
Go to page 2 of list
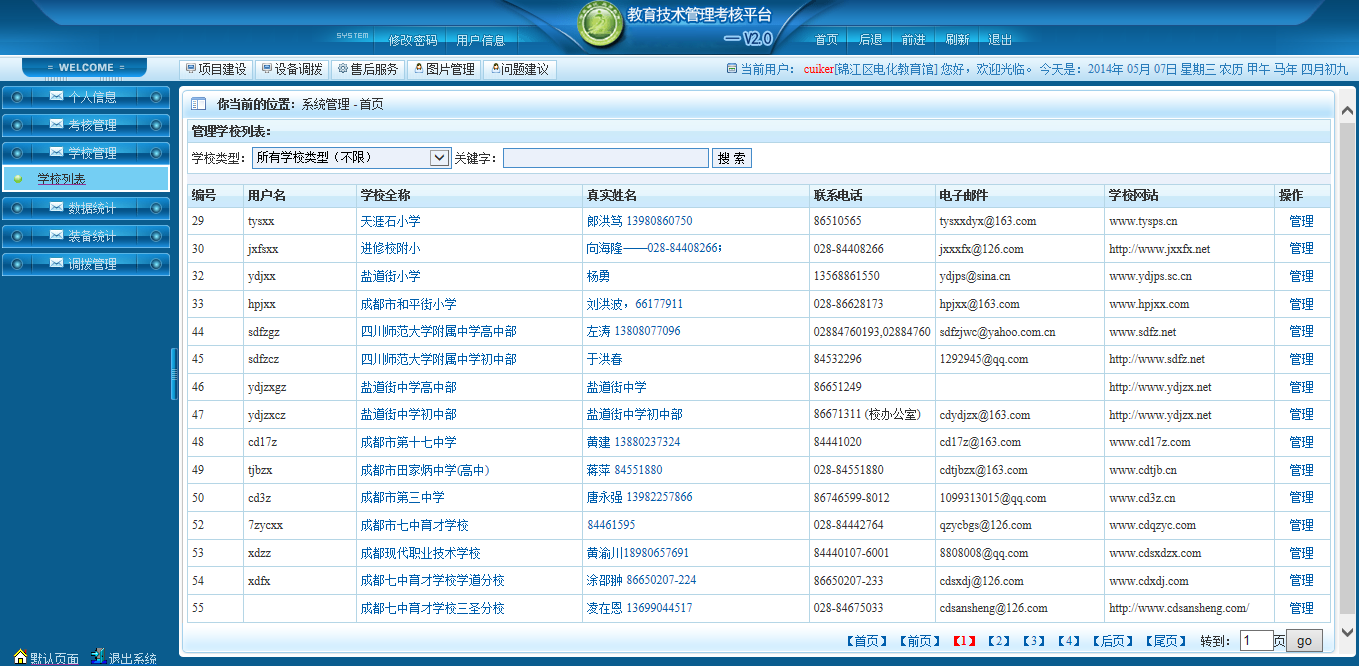(x=998, y=641)
